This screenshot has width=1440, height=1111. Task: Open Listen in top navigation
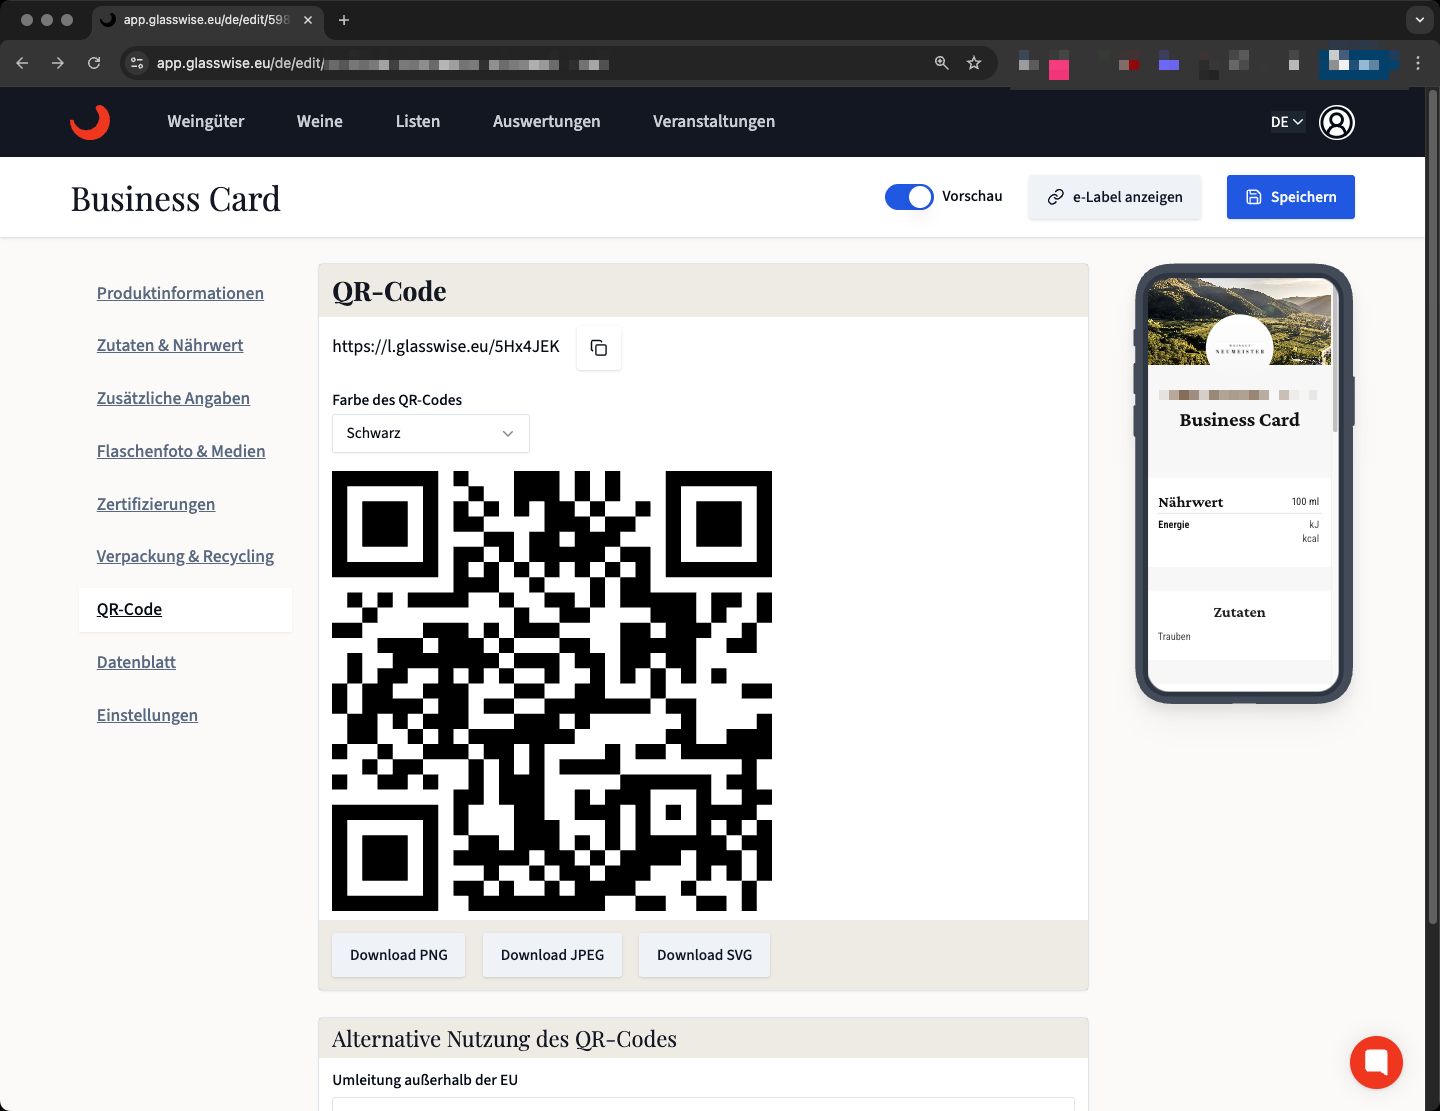coord(418,121)
